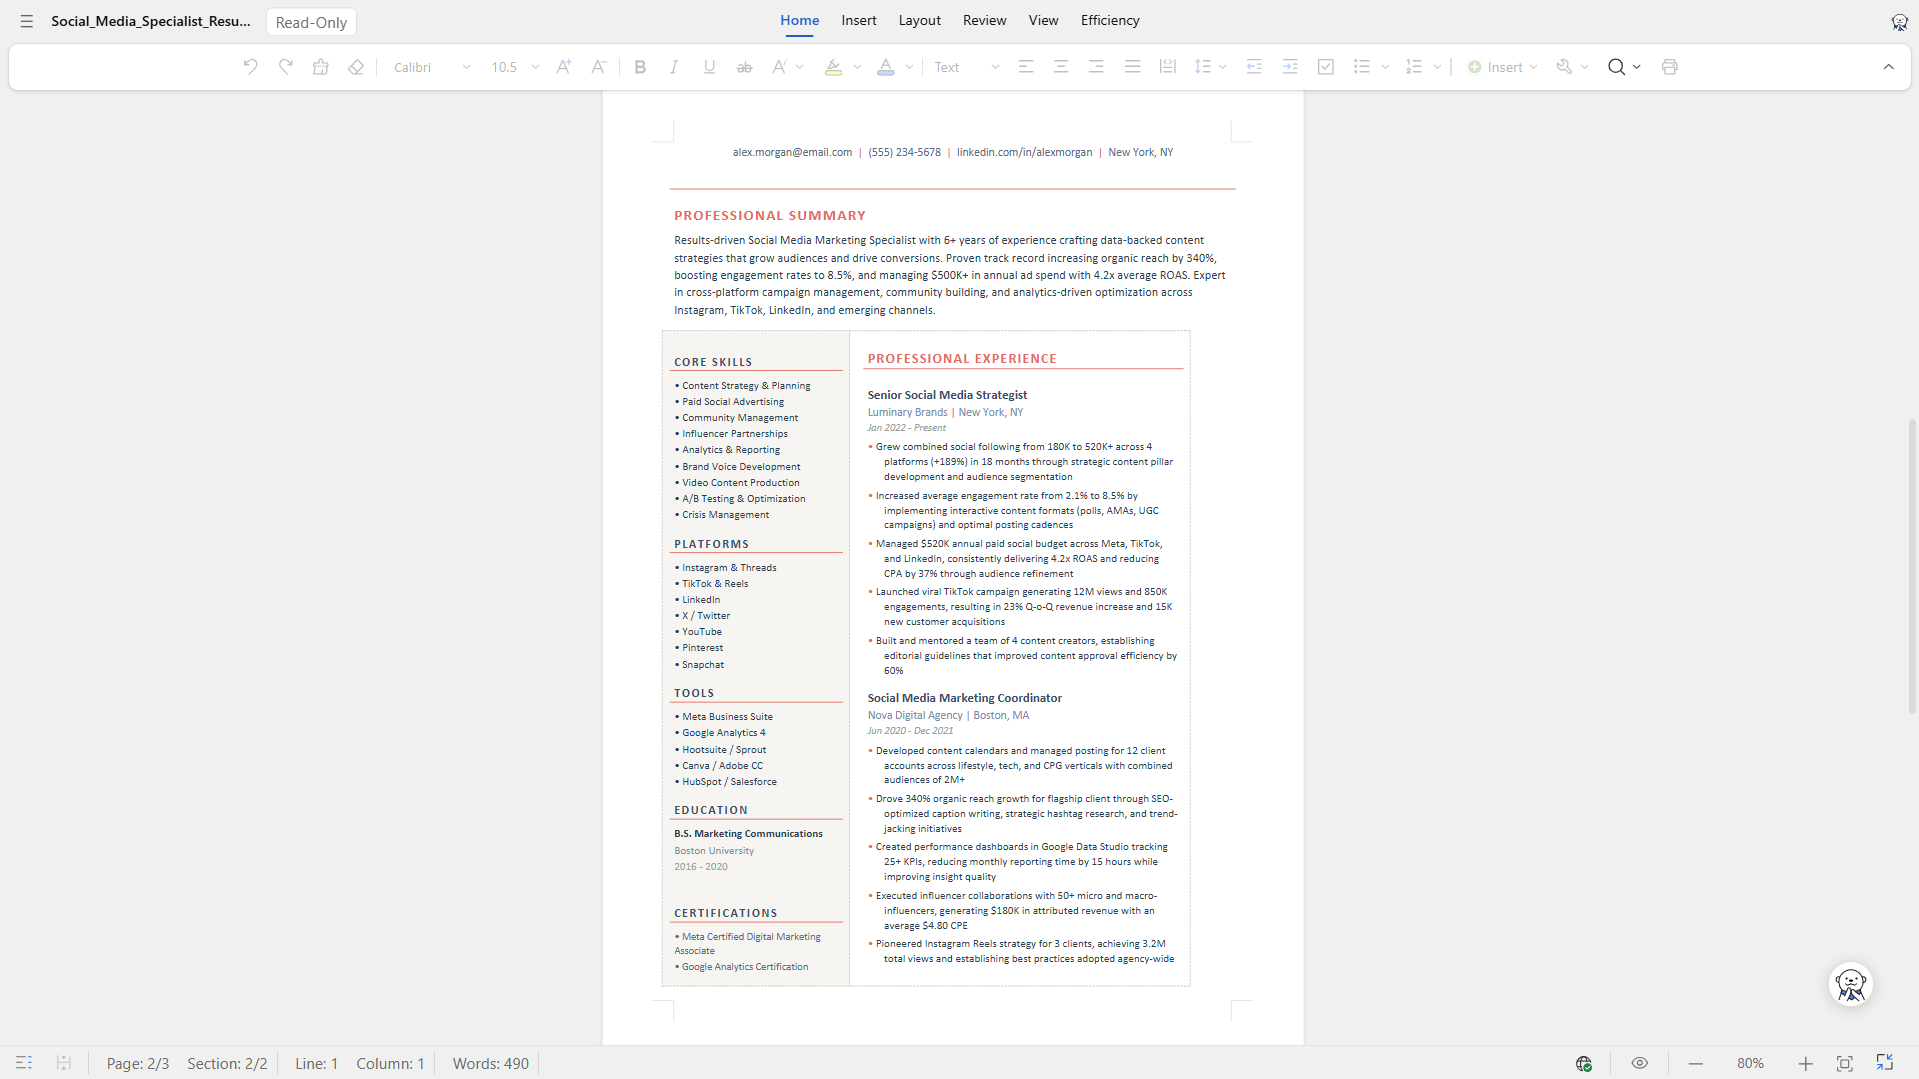The width and height of the screenshot is (1919, 1079).
Task: Click the Find magnifier icon
Action: point(1616,67)
